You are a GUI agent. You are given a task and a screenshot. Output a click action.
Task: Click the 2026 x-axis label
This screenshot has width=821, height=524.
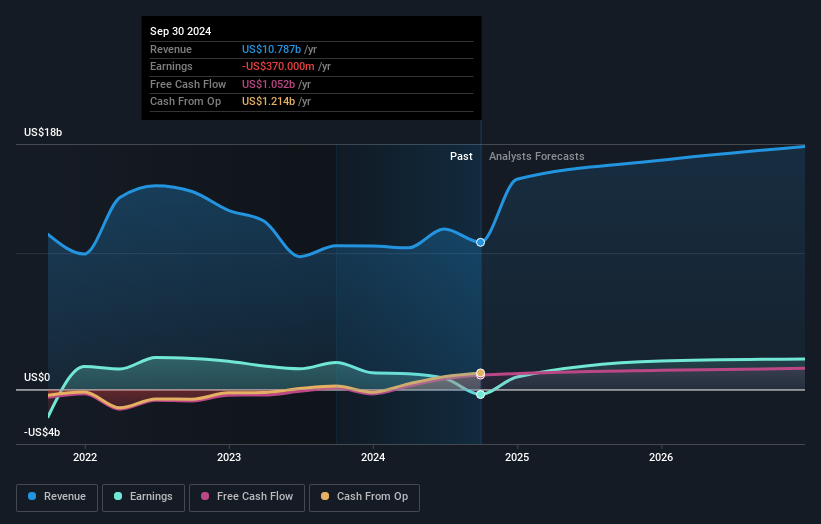[x=661, y=457]
